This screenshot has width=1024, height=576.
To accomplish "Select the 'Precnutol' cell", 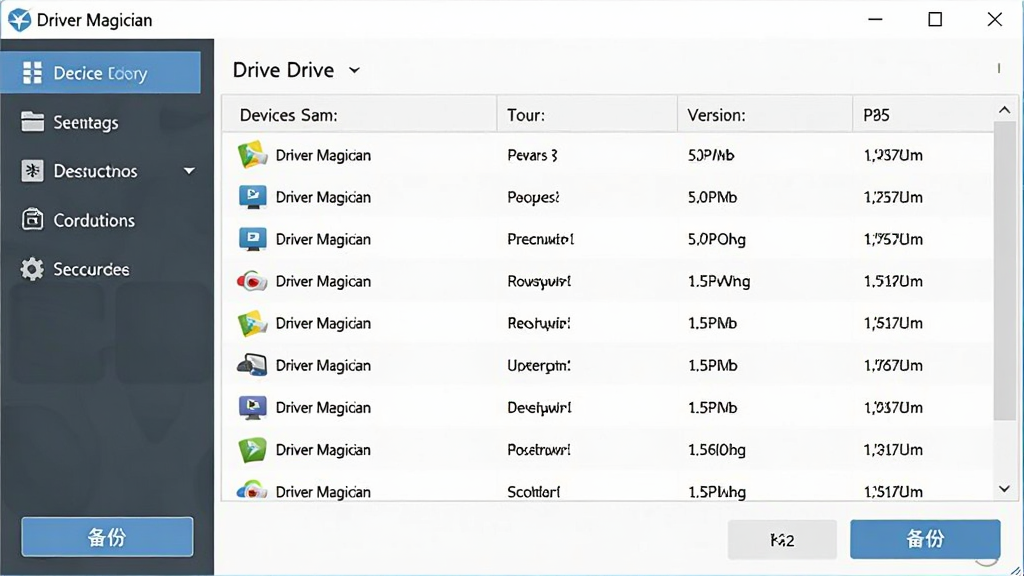I will click(x=541, y=240).
